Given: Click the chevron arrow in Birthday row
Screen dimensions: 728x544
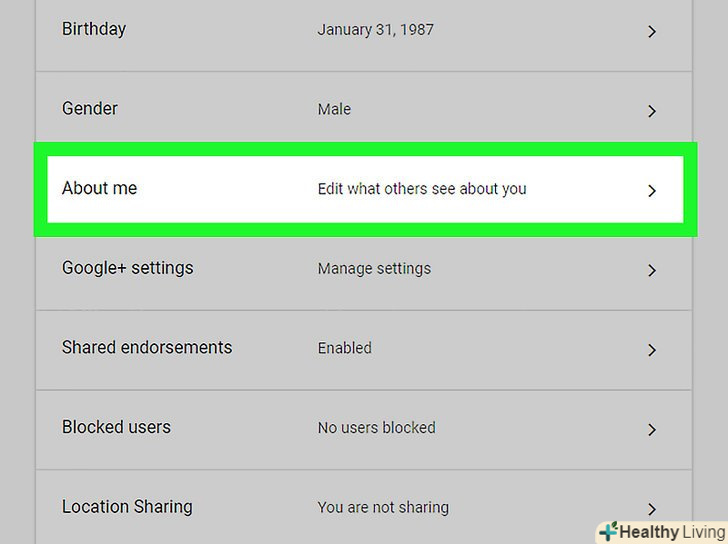Looking at the screenshot, I should point(651,32).
